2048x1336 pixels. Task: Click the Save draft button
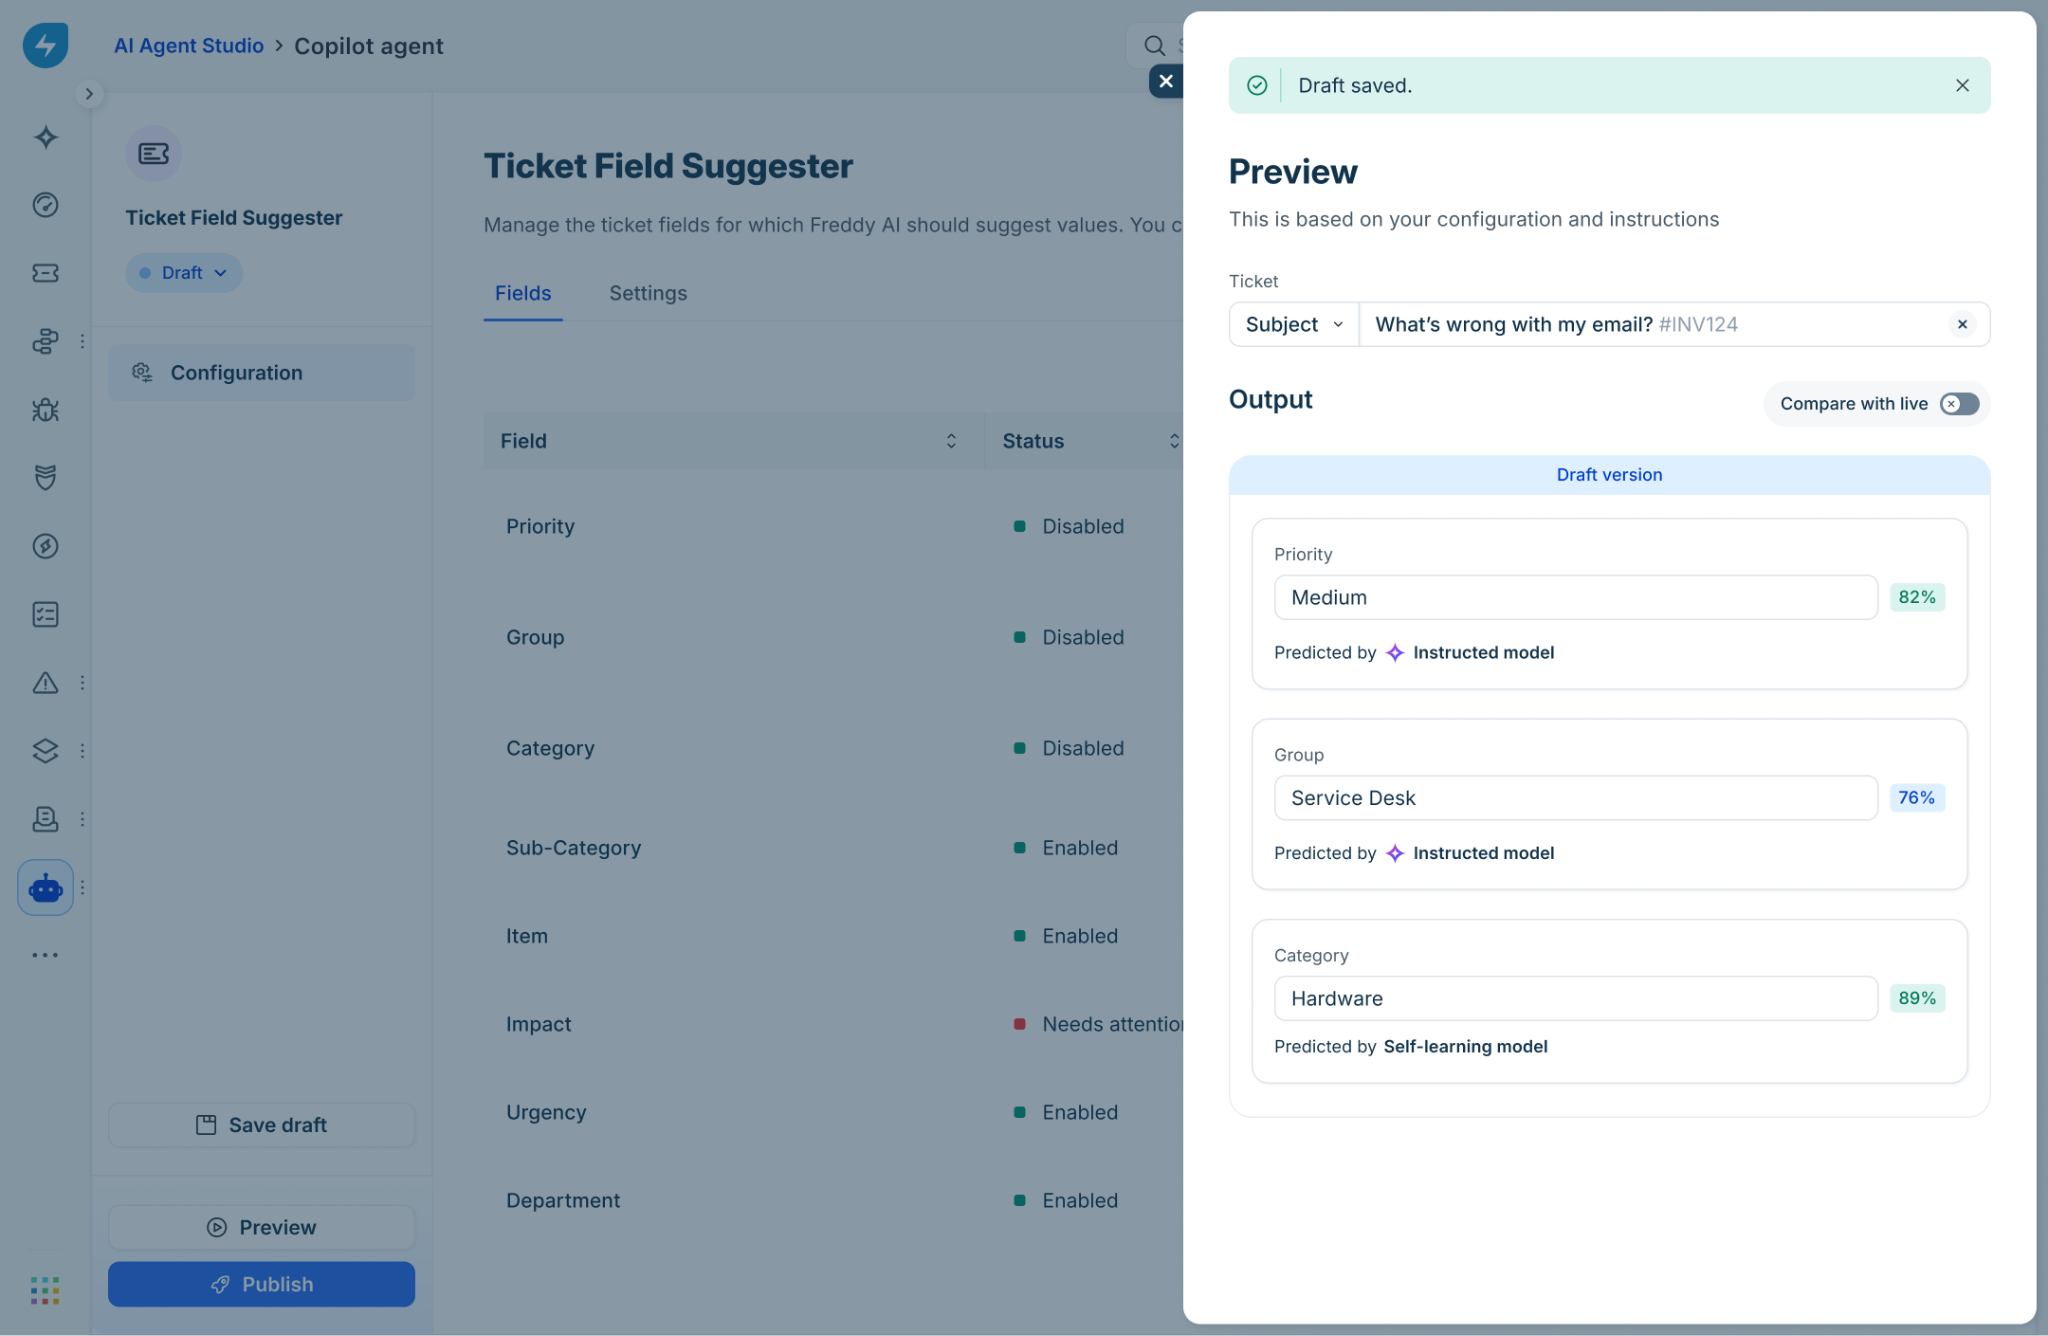pos(261,1125)
